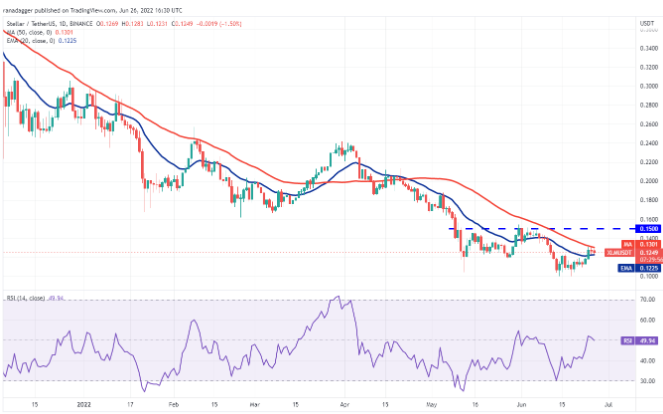Screen dimensions: 663x414
Task: Click the Jul label on time axis
Action: click(x=608, y=404)
